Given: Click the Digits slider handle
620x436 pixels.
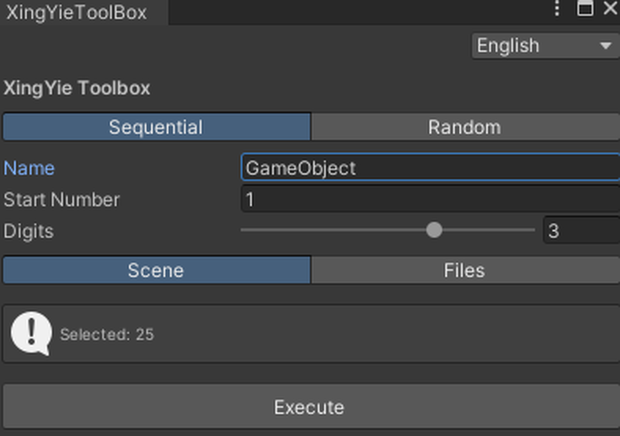Looking at the screenshot, I should tap(434, 230).
